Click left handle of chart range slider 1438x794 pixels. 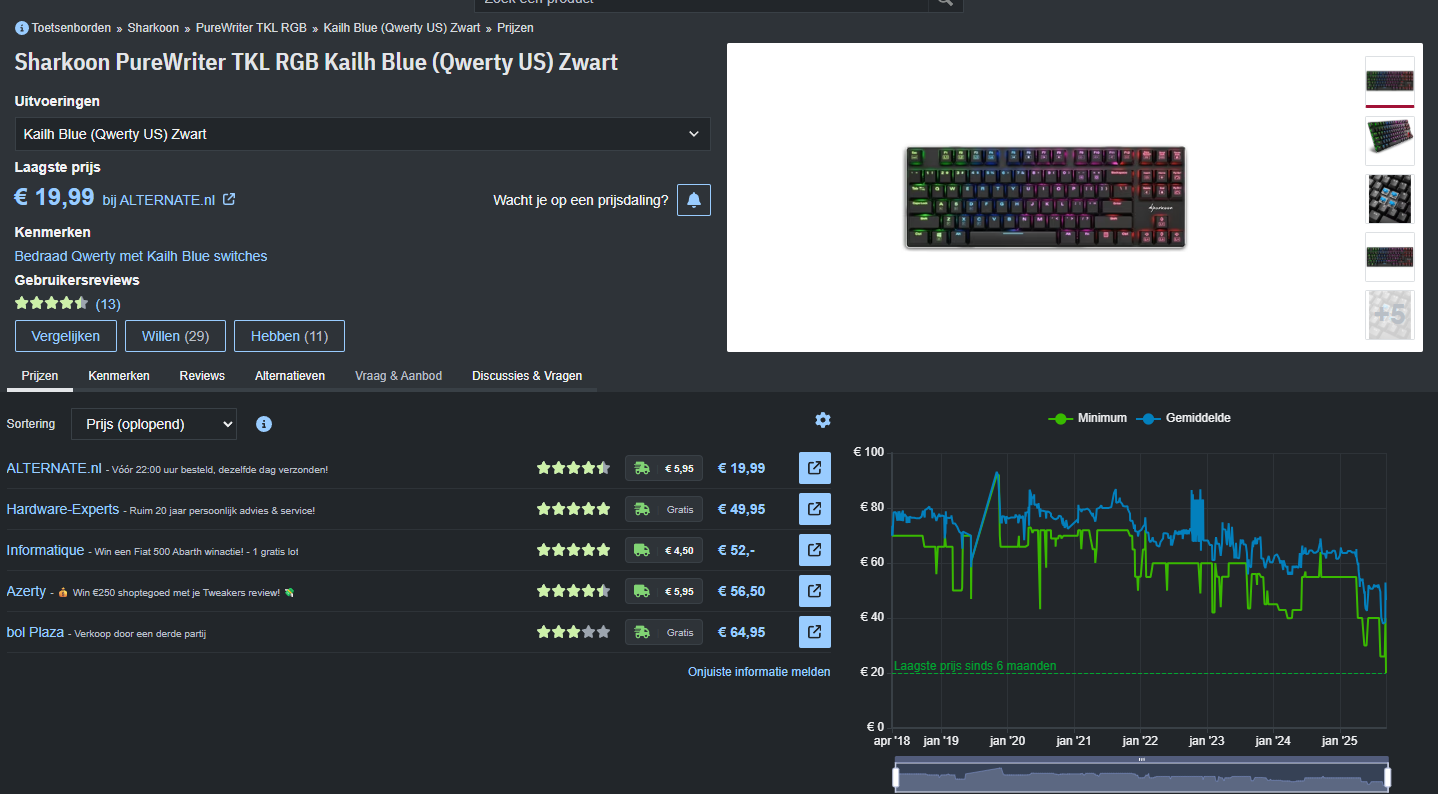(896, 777)
